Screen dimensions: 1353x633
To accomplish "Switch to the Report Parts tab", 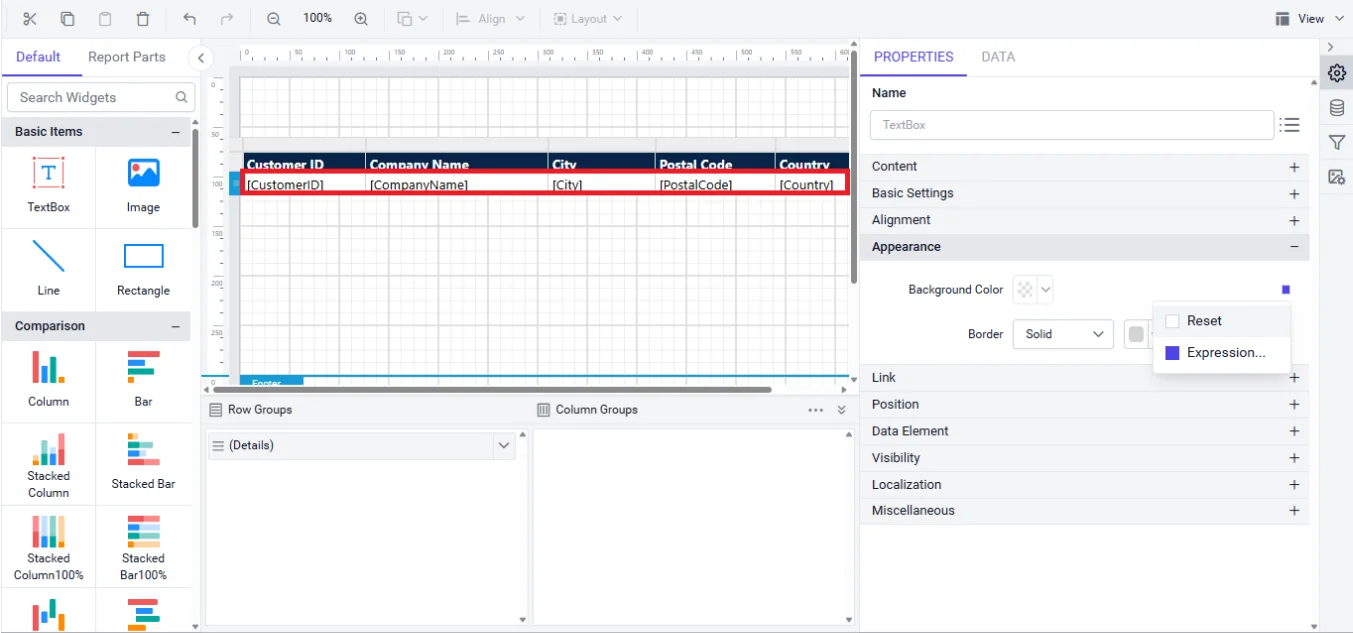I will click(x=127, y=57).
